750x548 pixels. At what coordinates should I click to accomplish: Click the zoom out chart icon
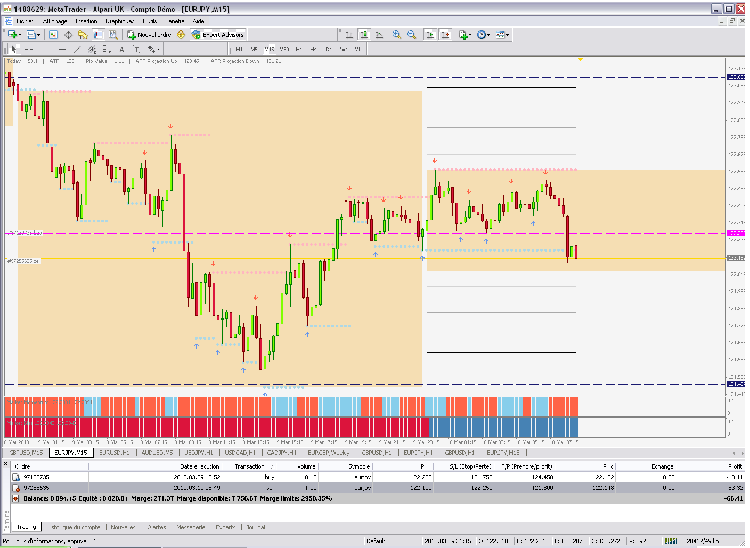(412, 34)
